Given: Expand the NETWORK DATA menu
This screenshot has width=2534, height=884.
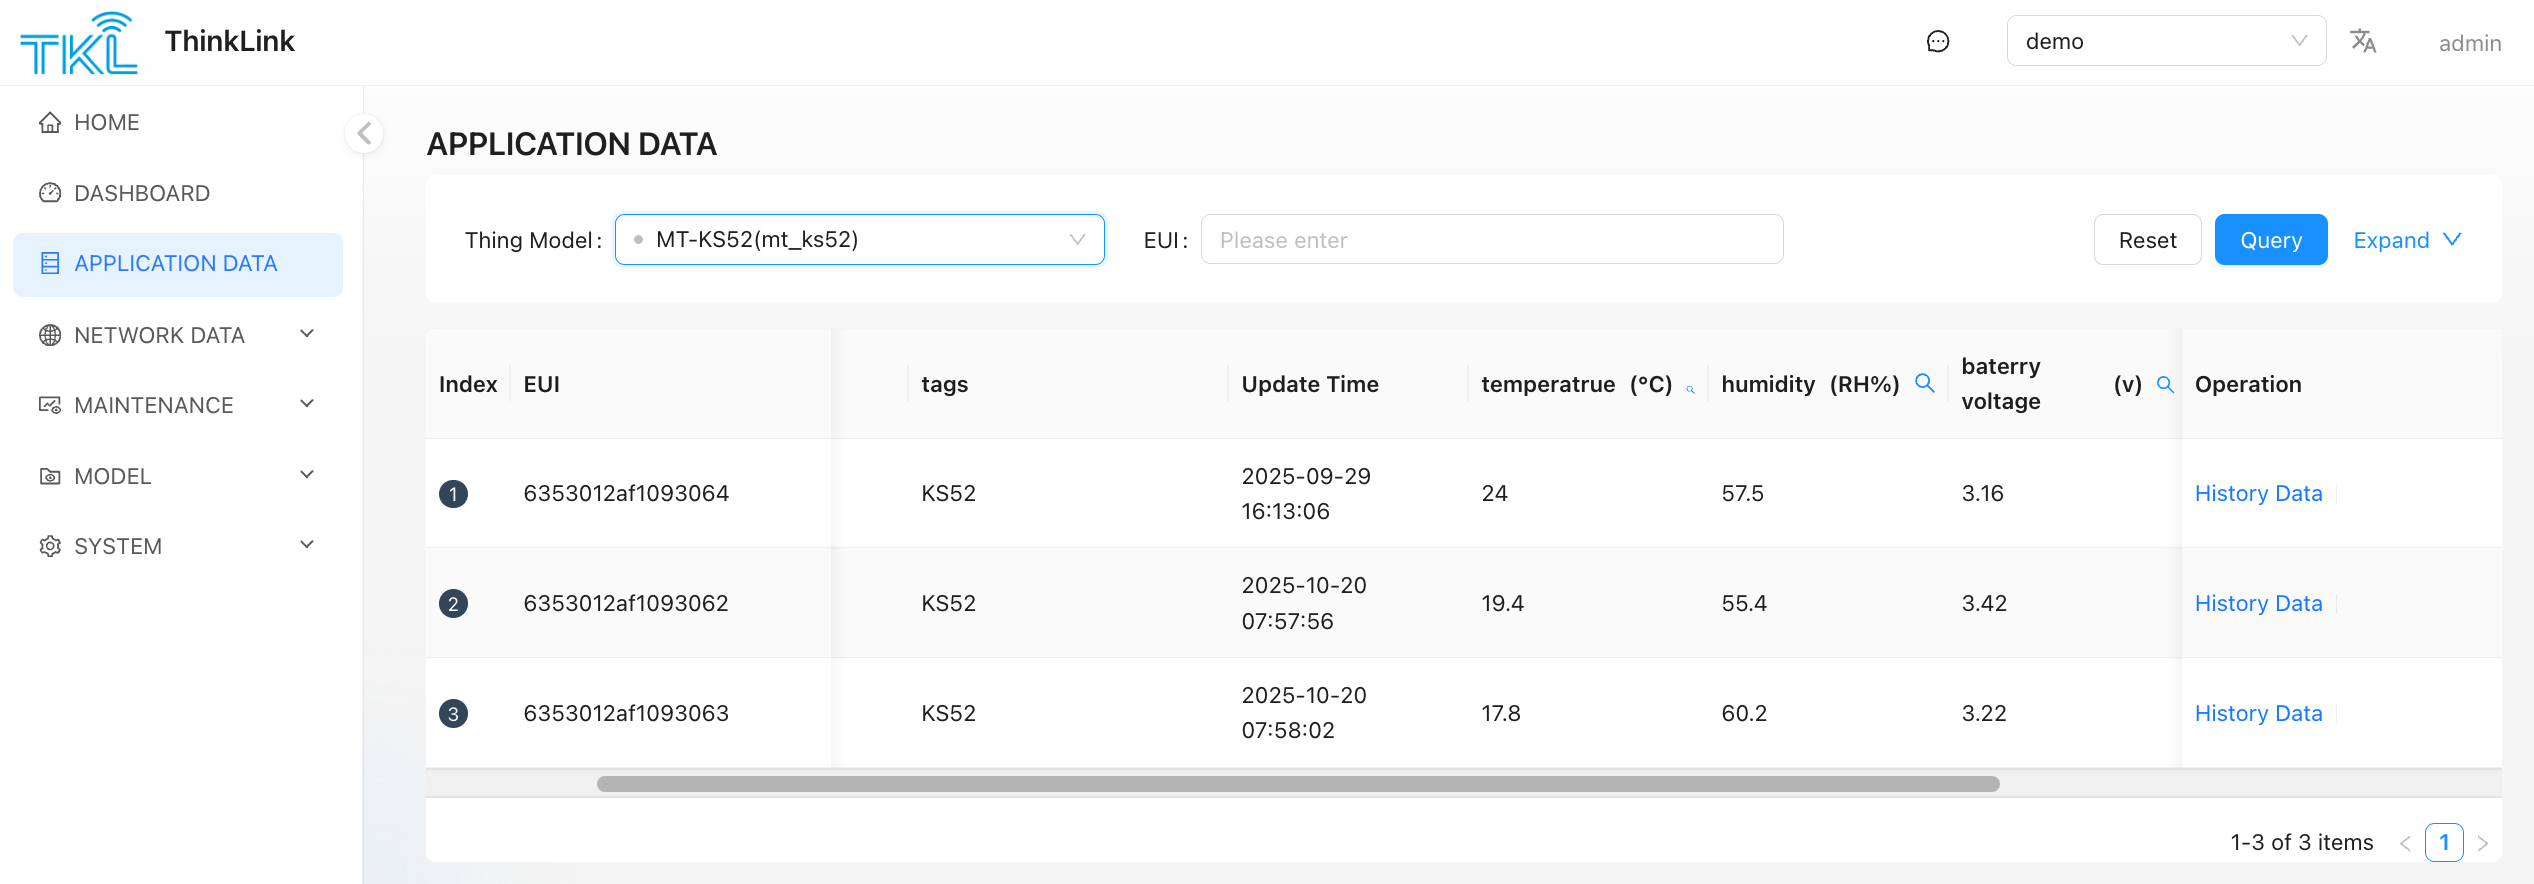Looking at the screenshot, I should [178, 335].
